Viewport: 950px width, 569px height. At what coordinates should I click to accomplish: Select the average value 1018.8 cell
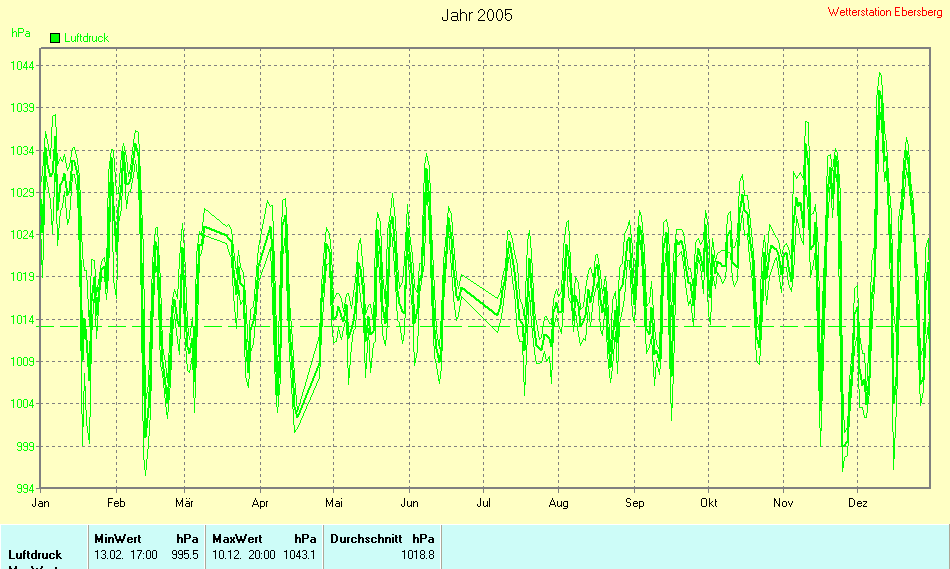coord(417,554)
